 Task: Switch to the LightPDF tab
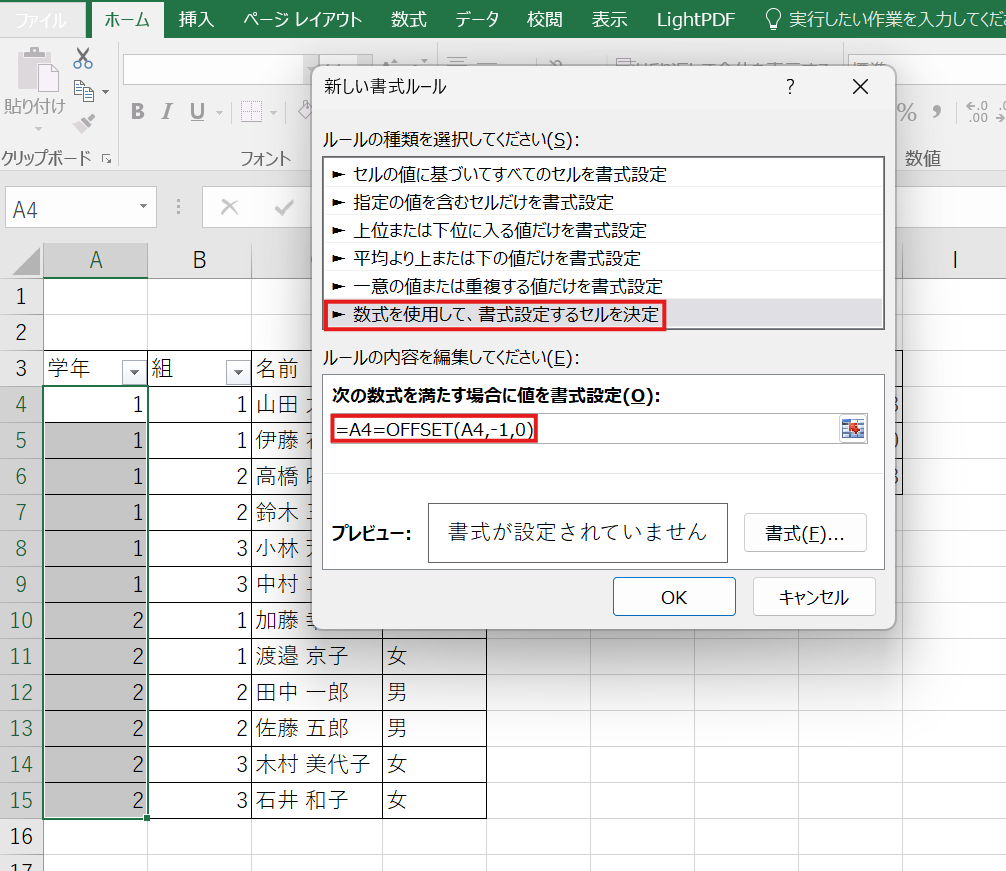pyautogui.click(x=695, y=20)
